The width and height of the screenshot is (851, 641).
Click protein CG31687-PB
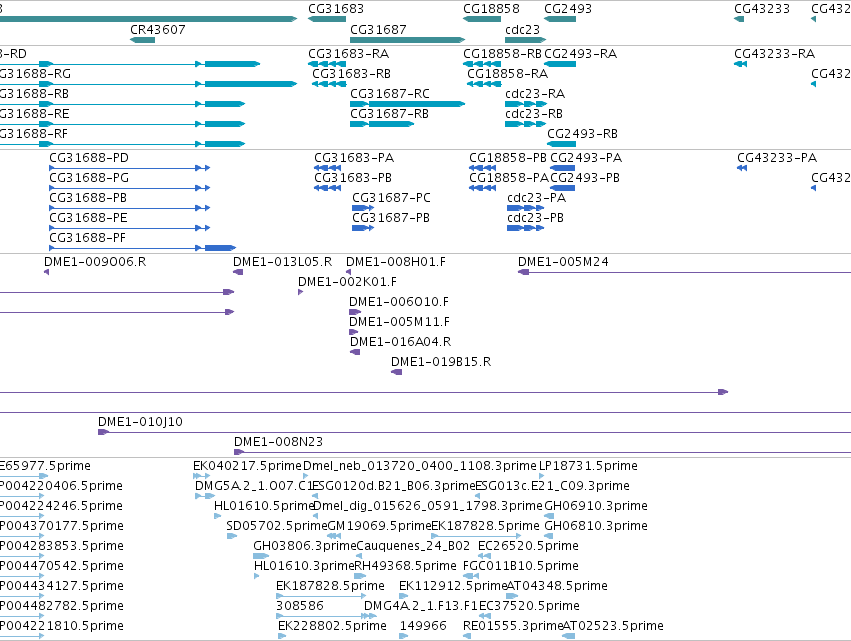391,218
